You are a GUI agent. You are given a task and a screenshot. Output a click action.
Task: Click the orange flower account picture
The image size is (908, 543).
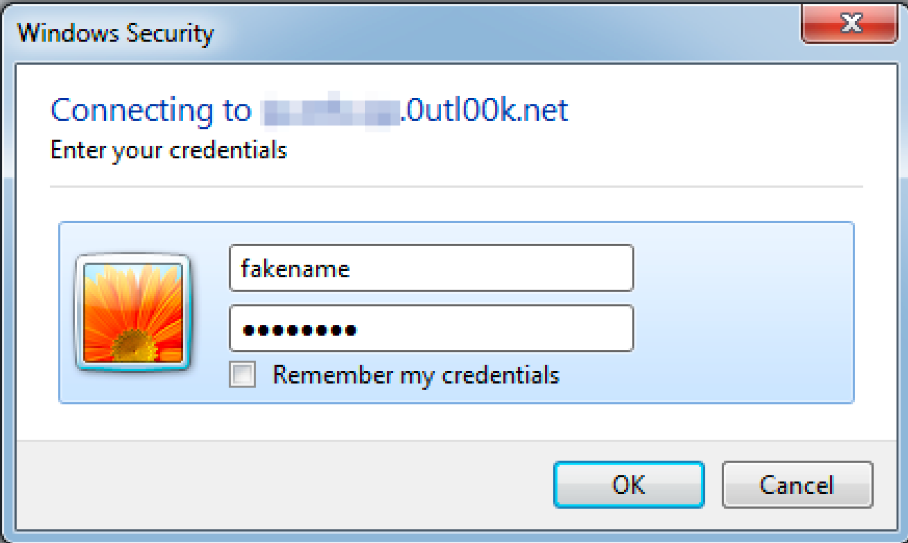click(x=131, y=312)
